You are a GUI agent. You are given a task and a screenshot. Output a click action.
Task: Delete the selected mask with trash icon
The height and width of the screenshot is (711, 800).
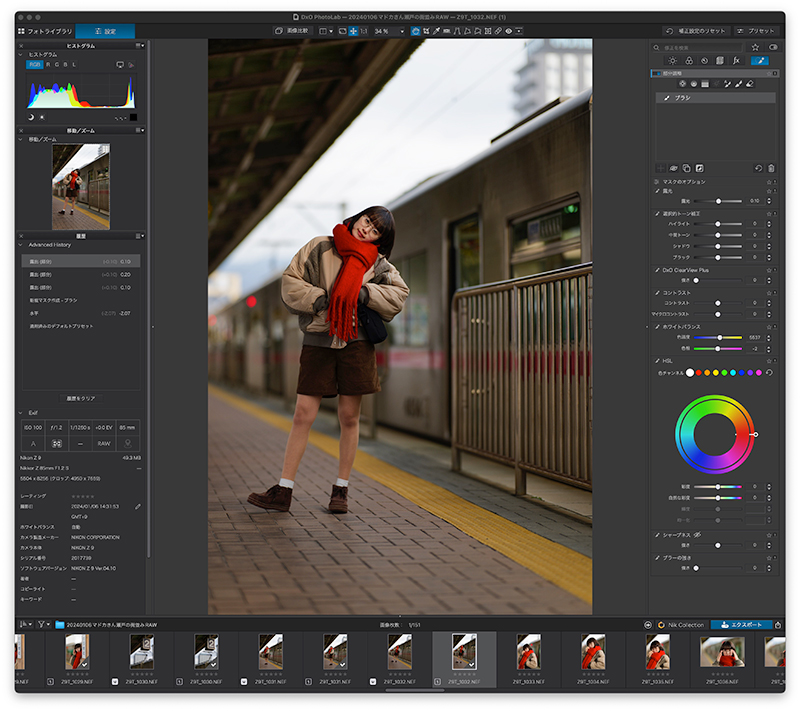pos(771,168)
